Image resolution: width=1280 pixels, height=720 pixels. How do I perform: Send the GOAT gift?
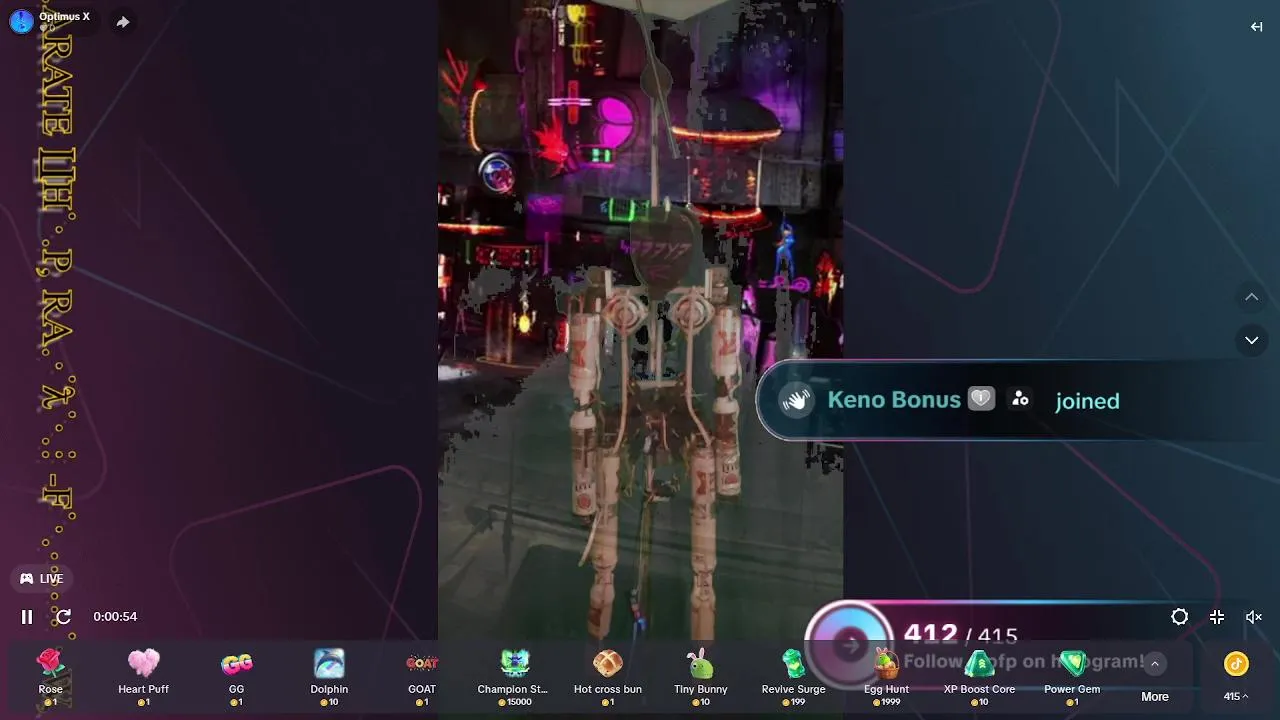click(x=422, y=677)
